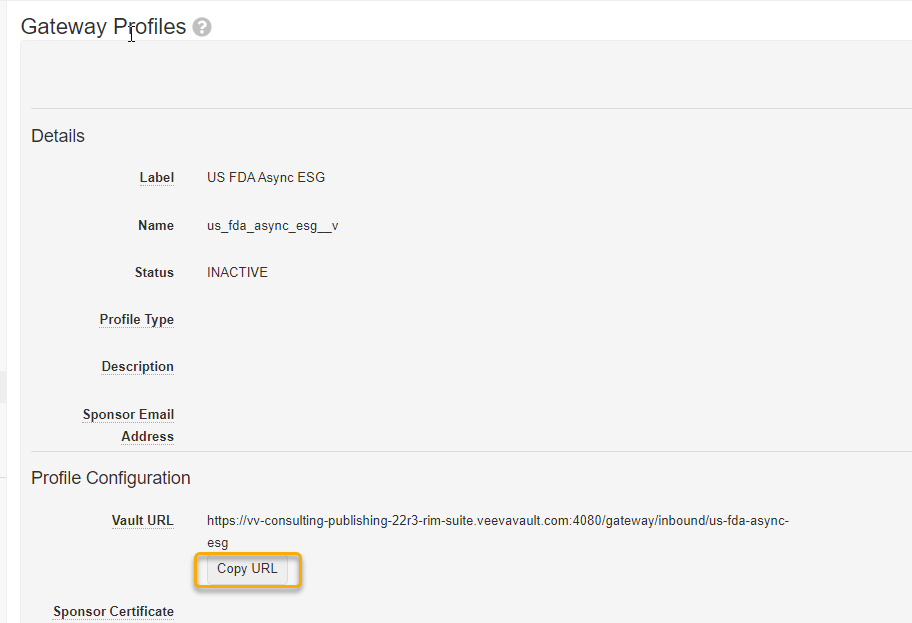The height and width of the screenshot is (623, 912).
Task: Click the Name field label
Action: click(x=156, y=225)
